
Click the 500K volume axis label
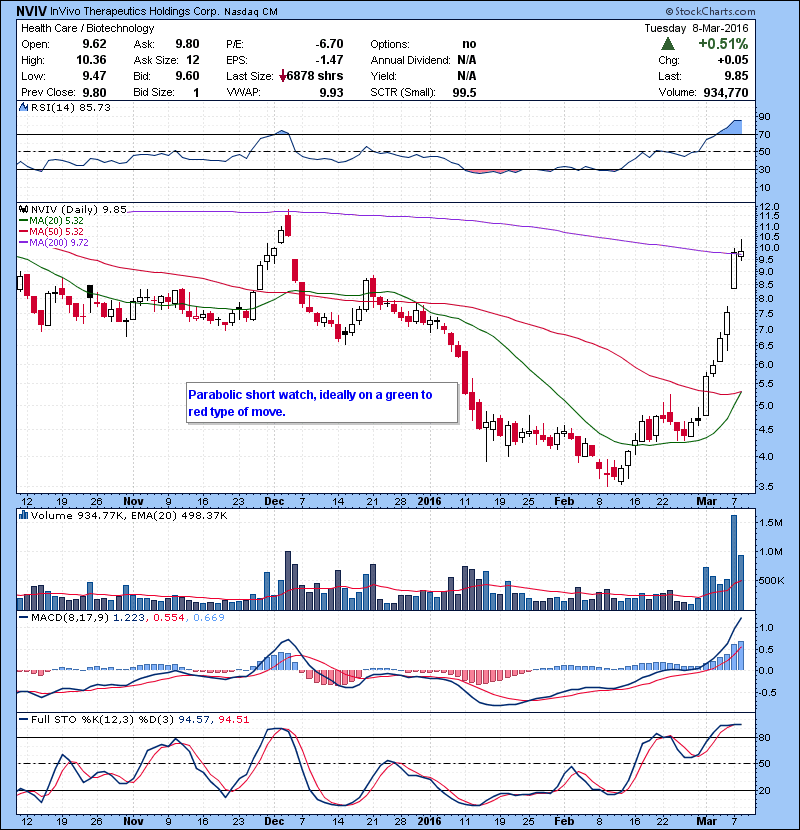[x=771, y=580]
